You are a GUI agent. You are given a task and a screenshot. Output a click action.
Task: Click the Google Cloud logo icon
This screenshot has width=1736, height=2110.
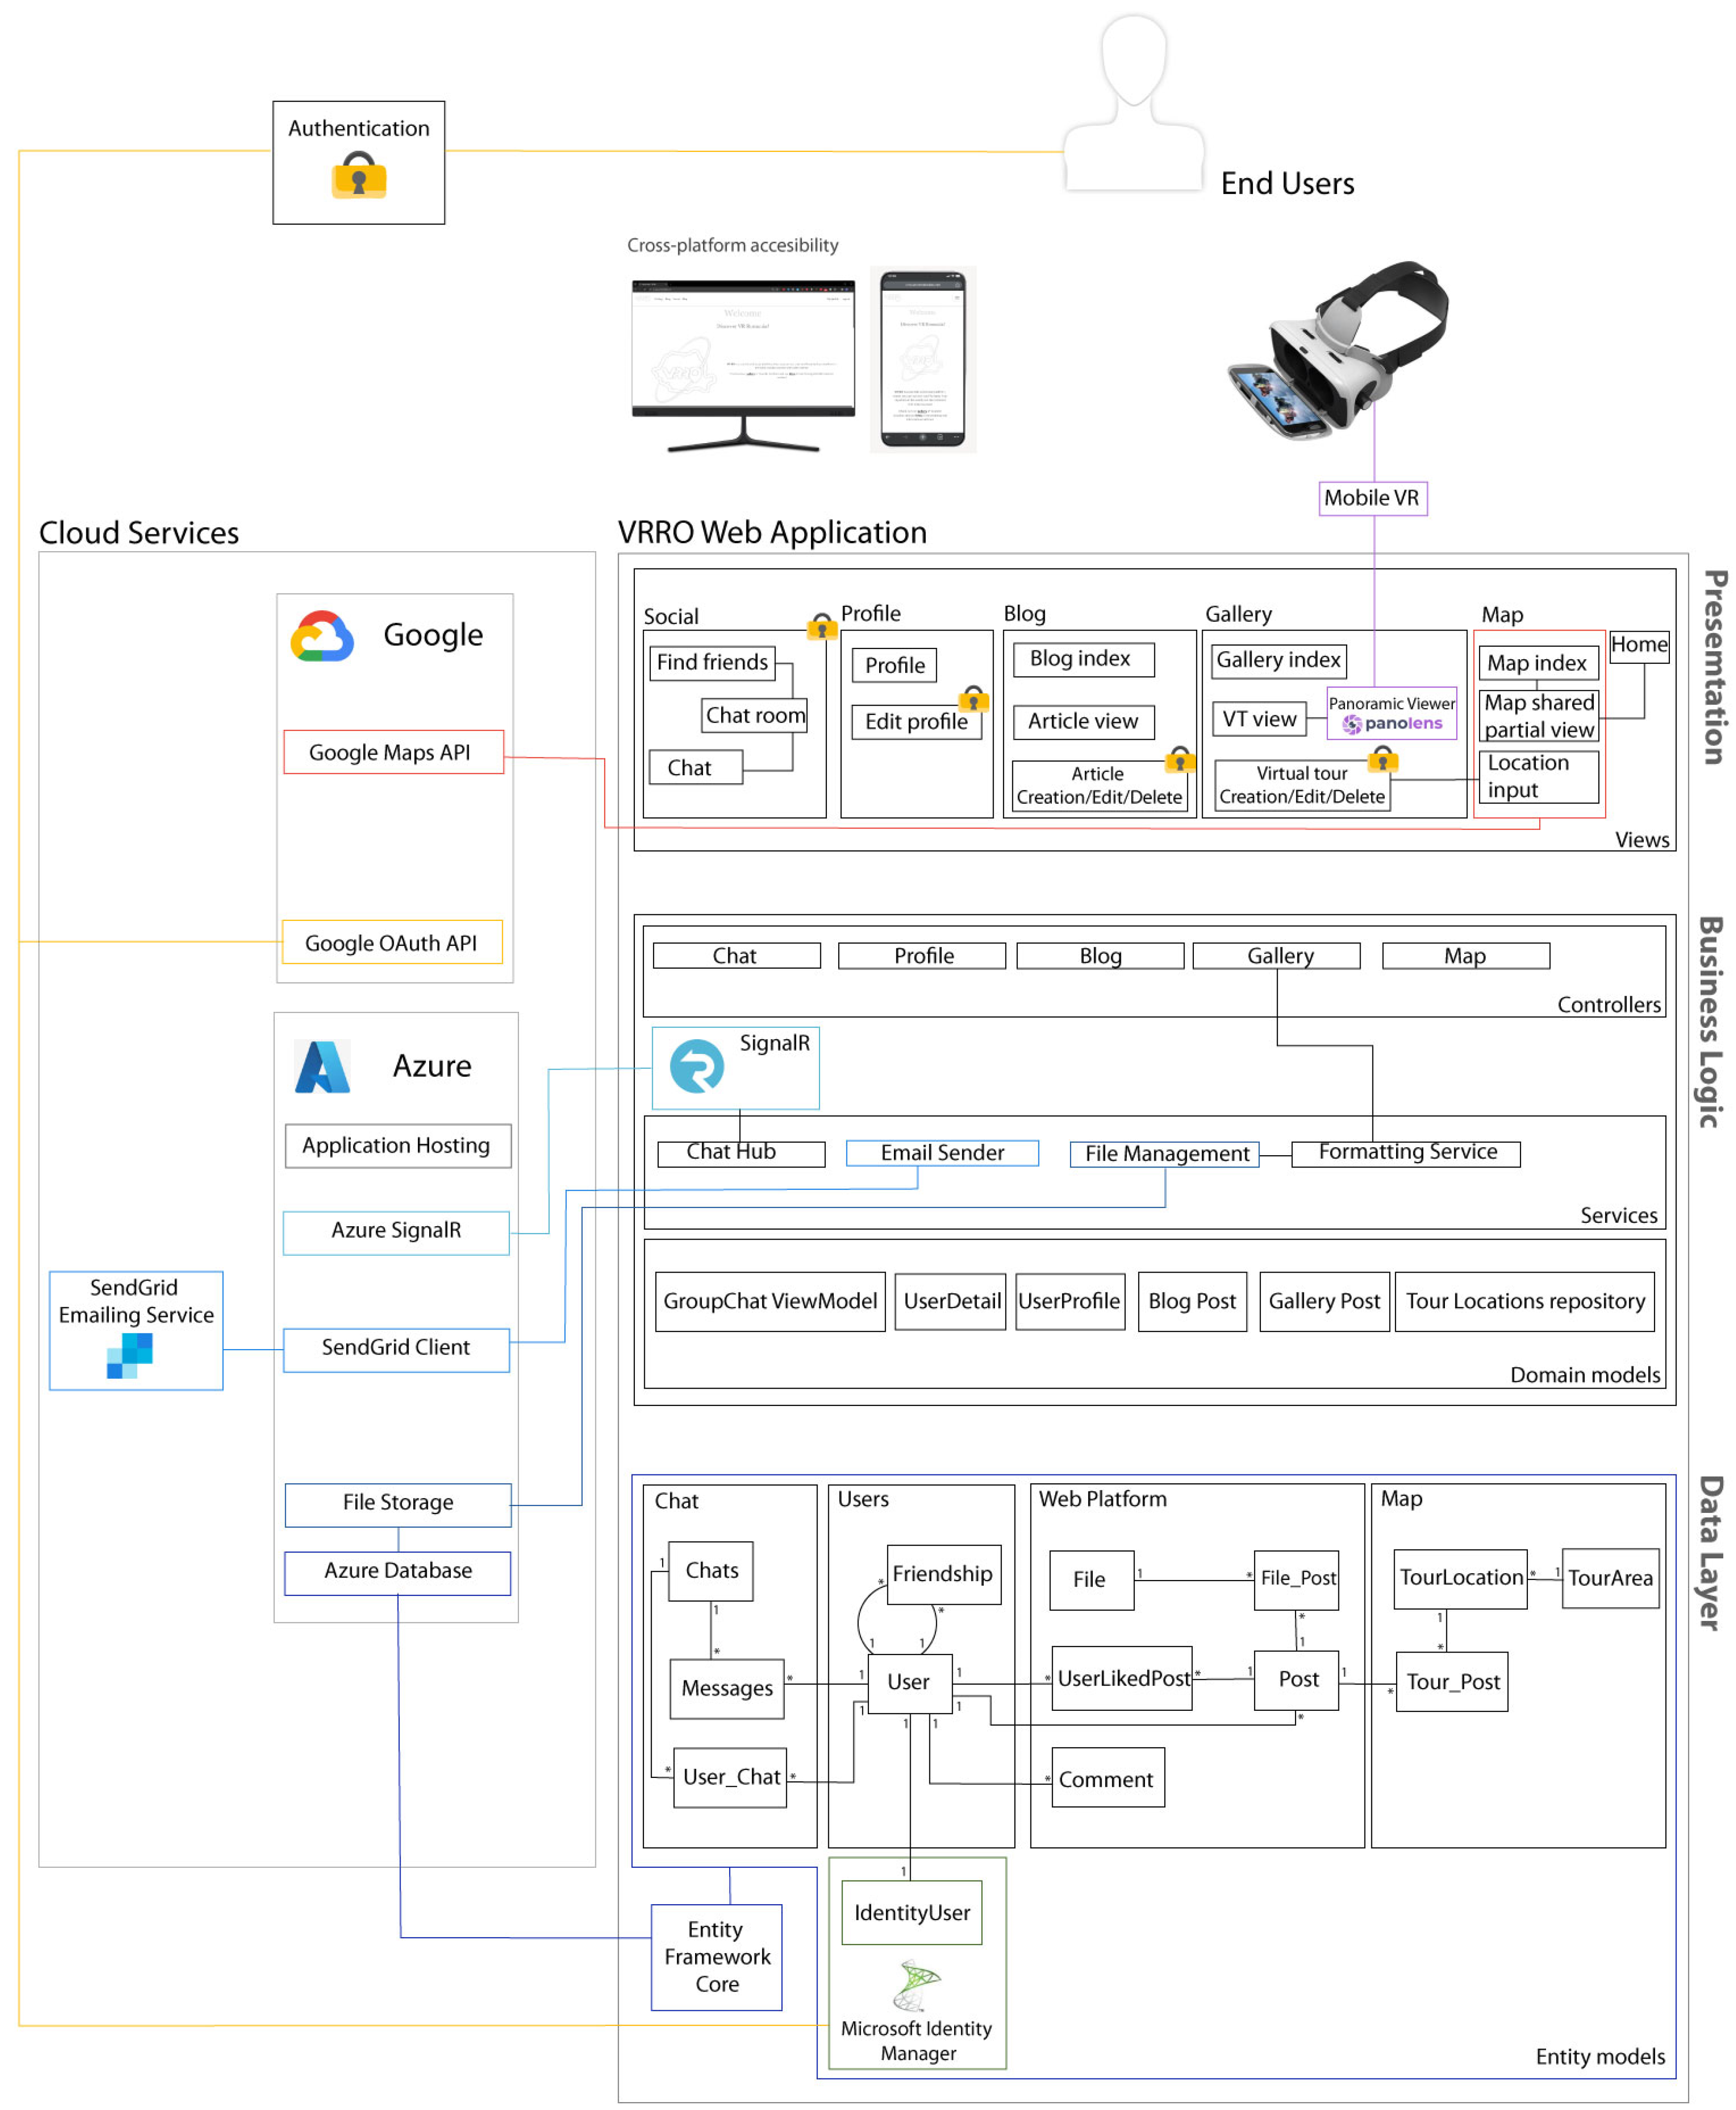[321, 637]
